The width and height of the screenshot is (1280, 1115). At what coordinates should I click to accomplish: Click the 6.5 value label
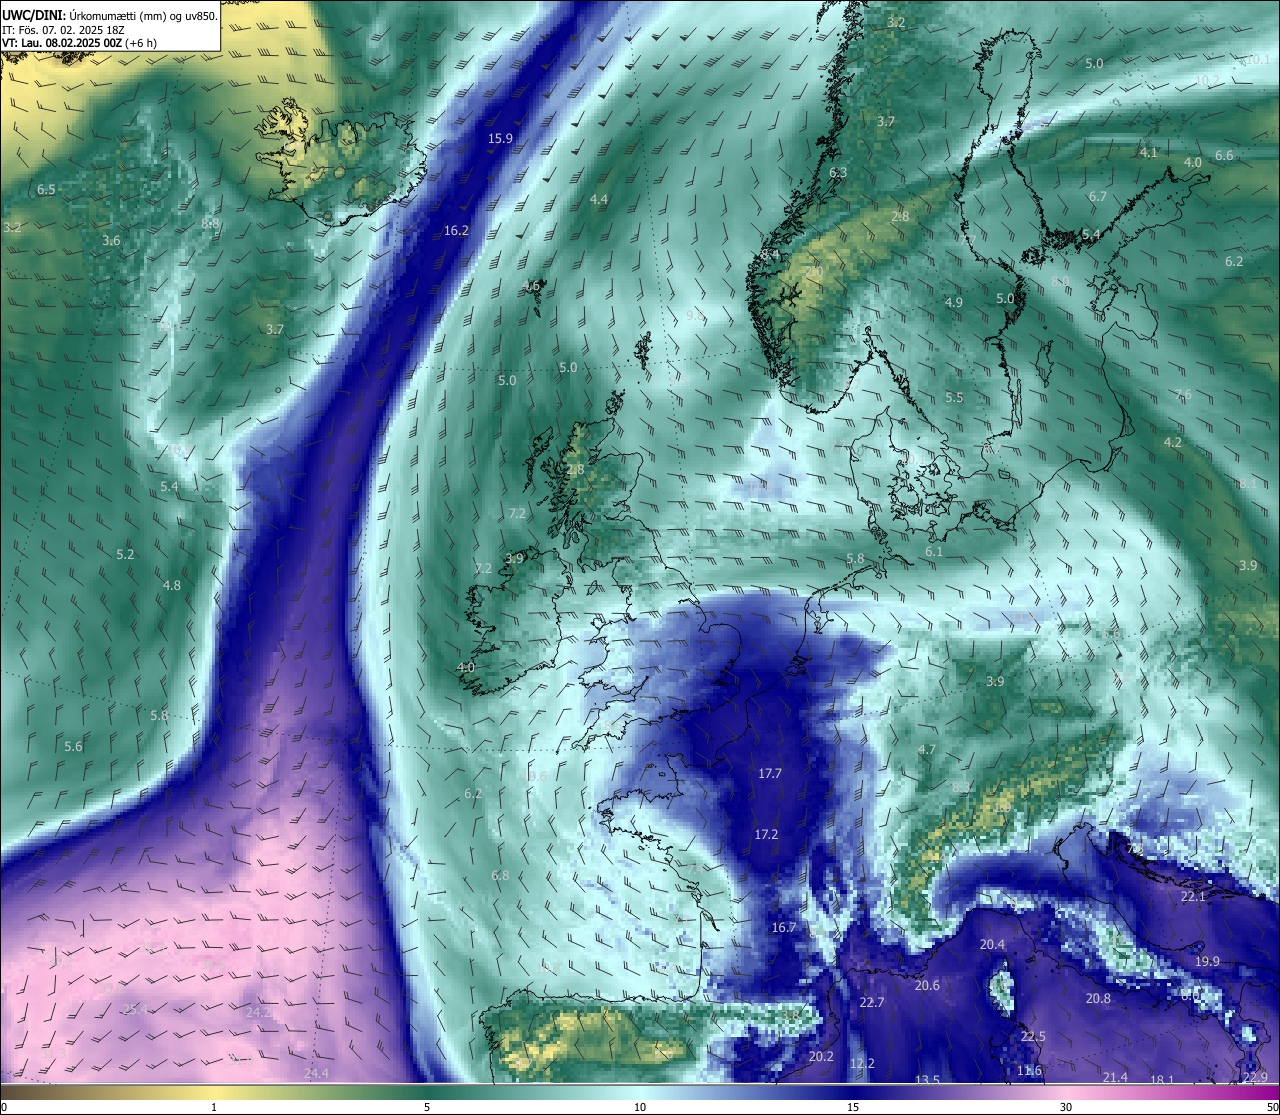47,190
